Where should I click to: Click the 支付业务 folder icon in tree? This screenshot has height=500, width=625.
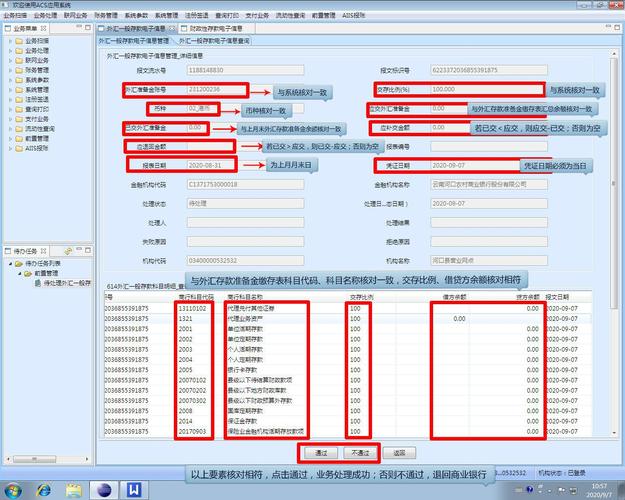click(19, 119)
